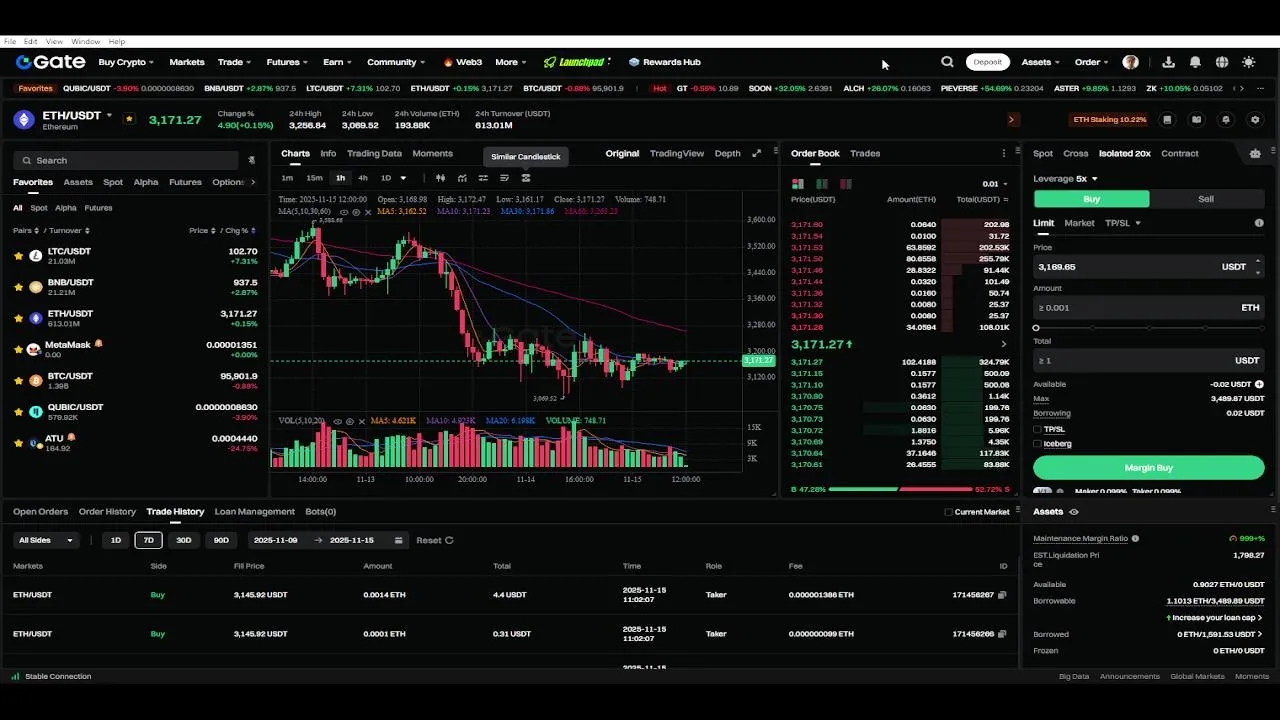Open the language globe icon
Image resolution: width=1280 pixels, height=720 pixels.
[x=1221, y=62]
